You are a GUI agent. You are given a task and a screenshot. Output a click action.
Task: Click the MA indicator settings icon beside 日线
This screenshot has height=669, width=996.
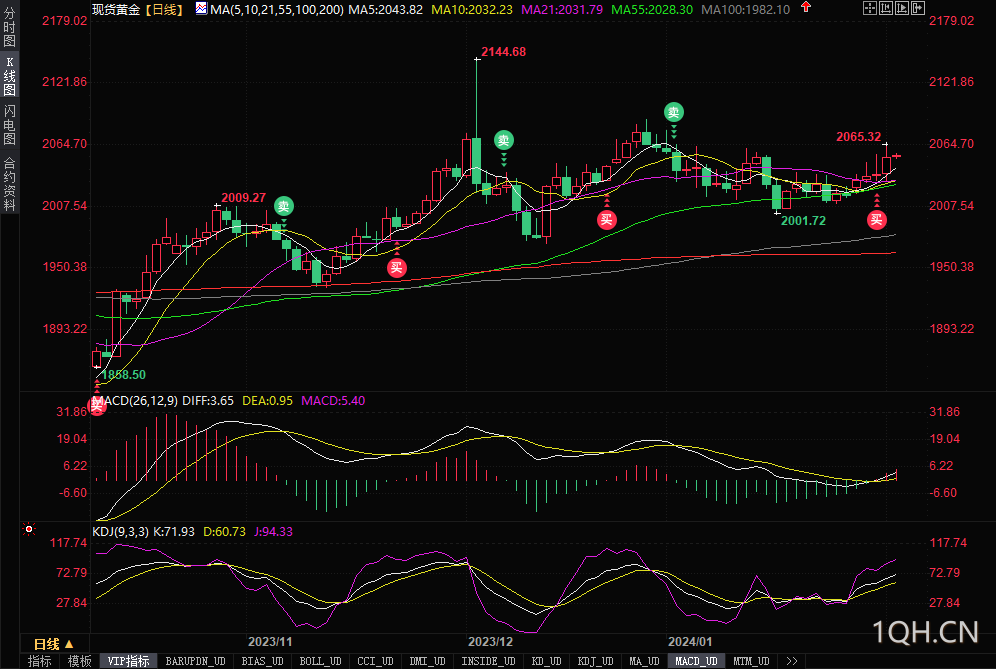point(201,8)
